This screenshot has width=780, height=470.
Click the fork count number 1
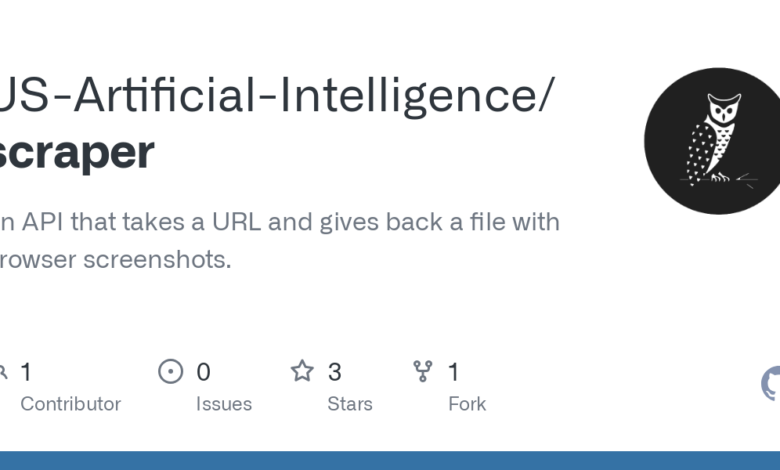[453, 372]
